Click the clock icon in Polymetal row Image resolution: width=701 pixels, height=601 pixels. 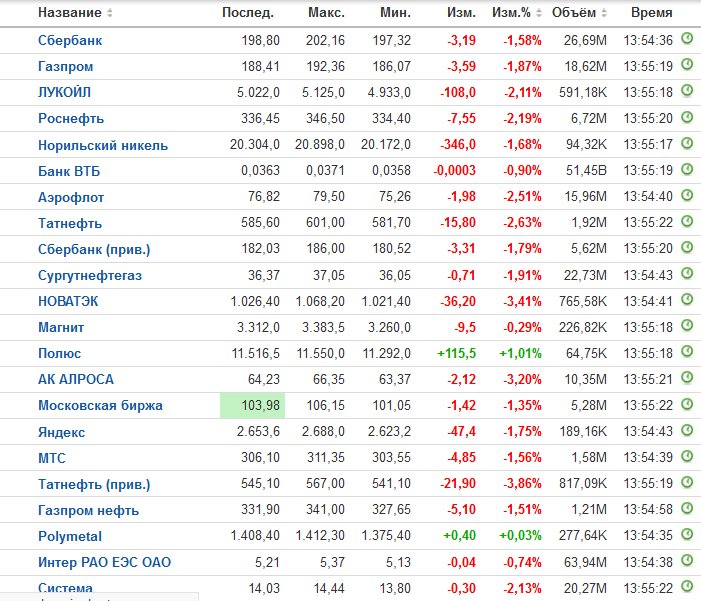coord(687,534)
